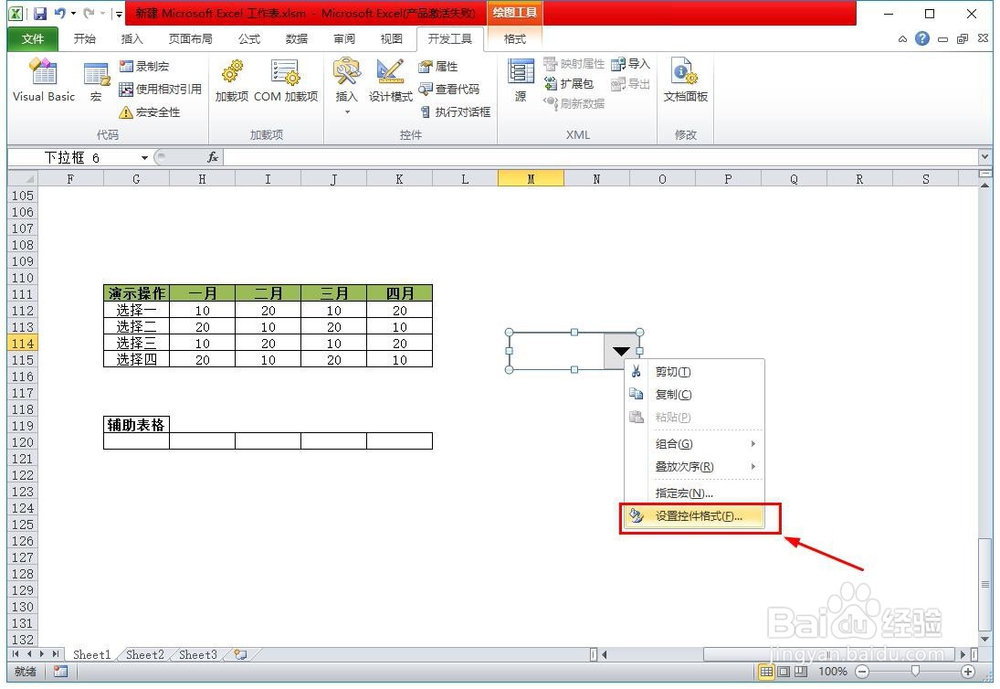Screen dimensions: 1000x689
Task: Open the combo box dropdown arrow on sheet
Action: point(621,351)
